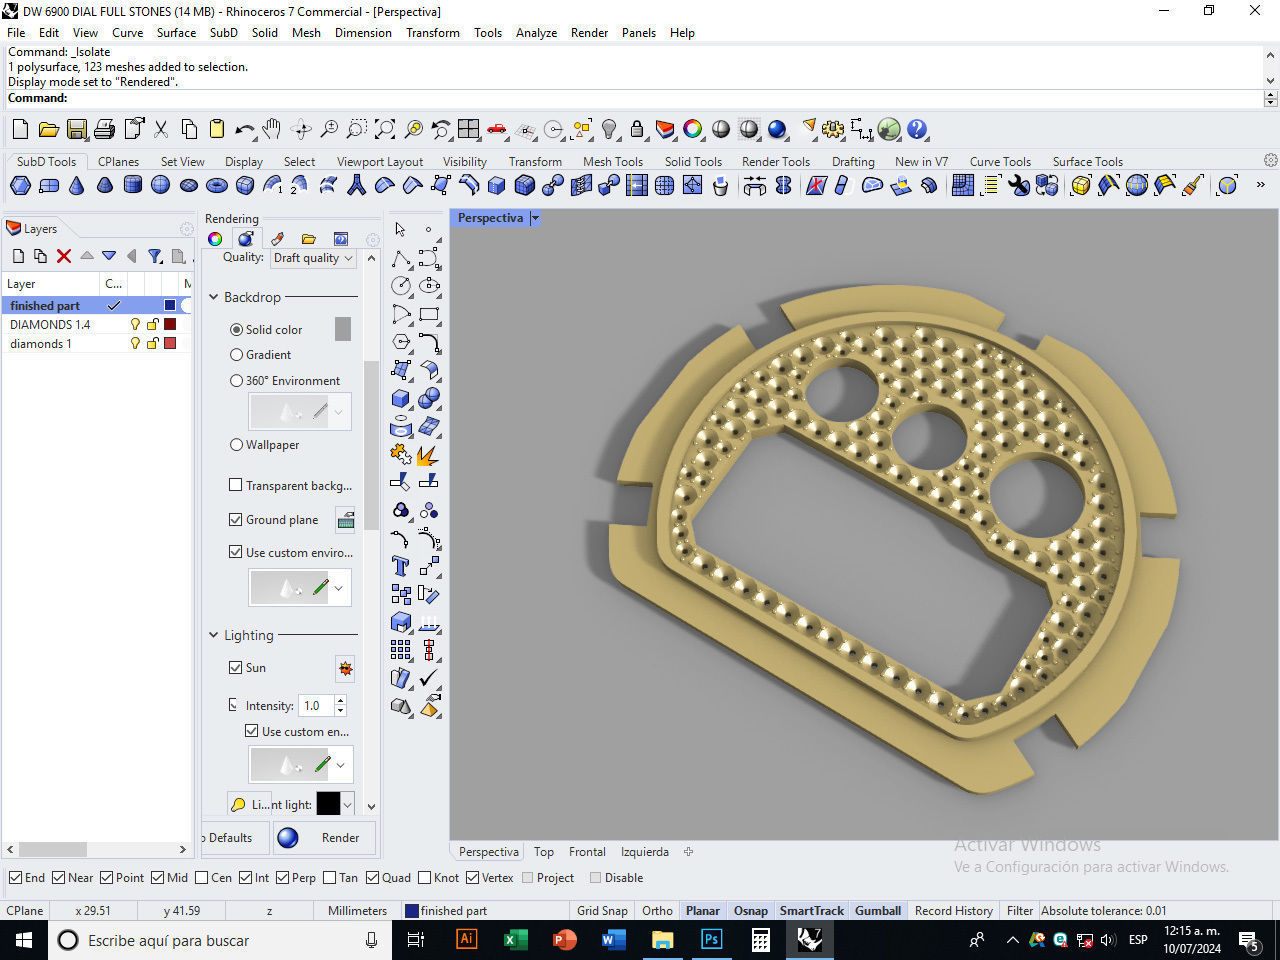Click the Sun settings icon
The width and height of the screenshot is (1280, 960).
(x=345, y=668)
